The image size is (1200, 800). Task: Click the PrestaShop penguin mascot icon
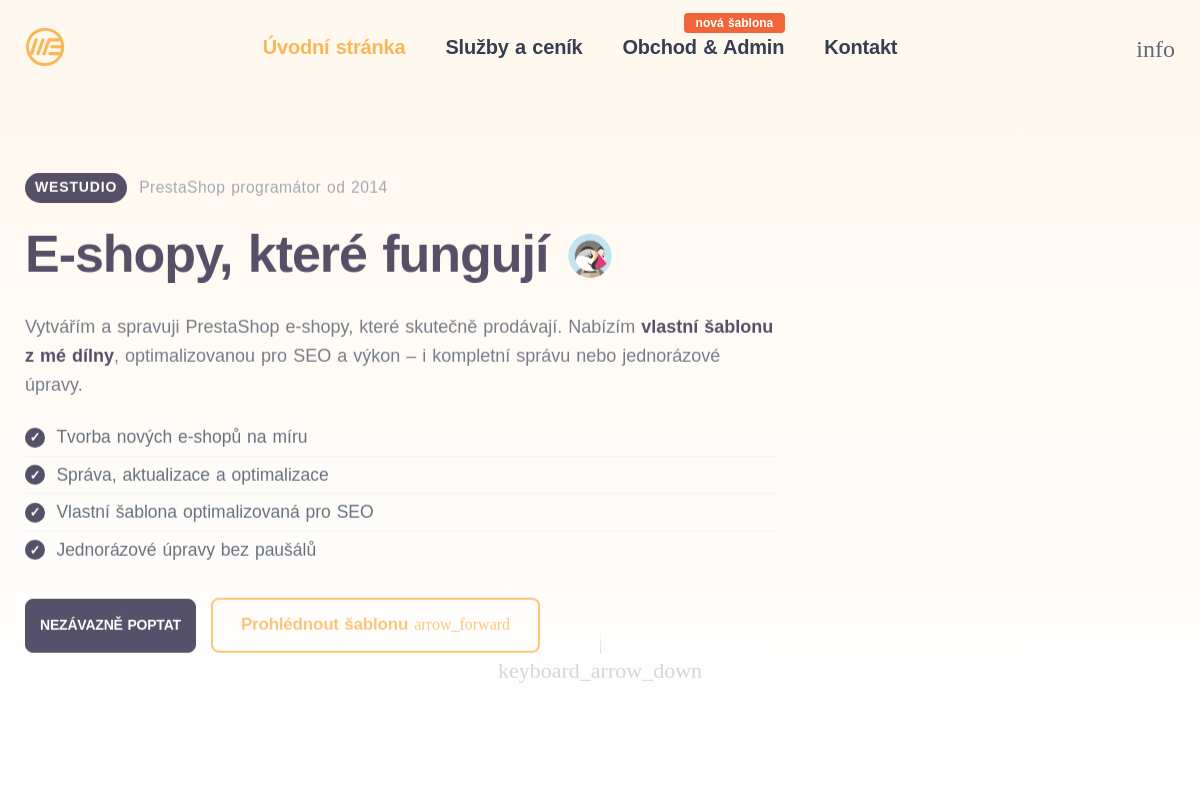[x=589, y=255]
